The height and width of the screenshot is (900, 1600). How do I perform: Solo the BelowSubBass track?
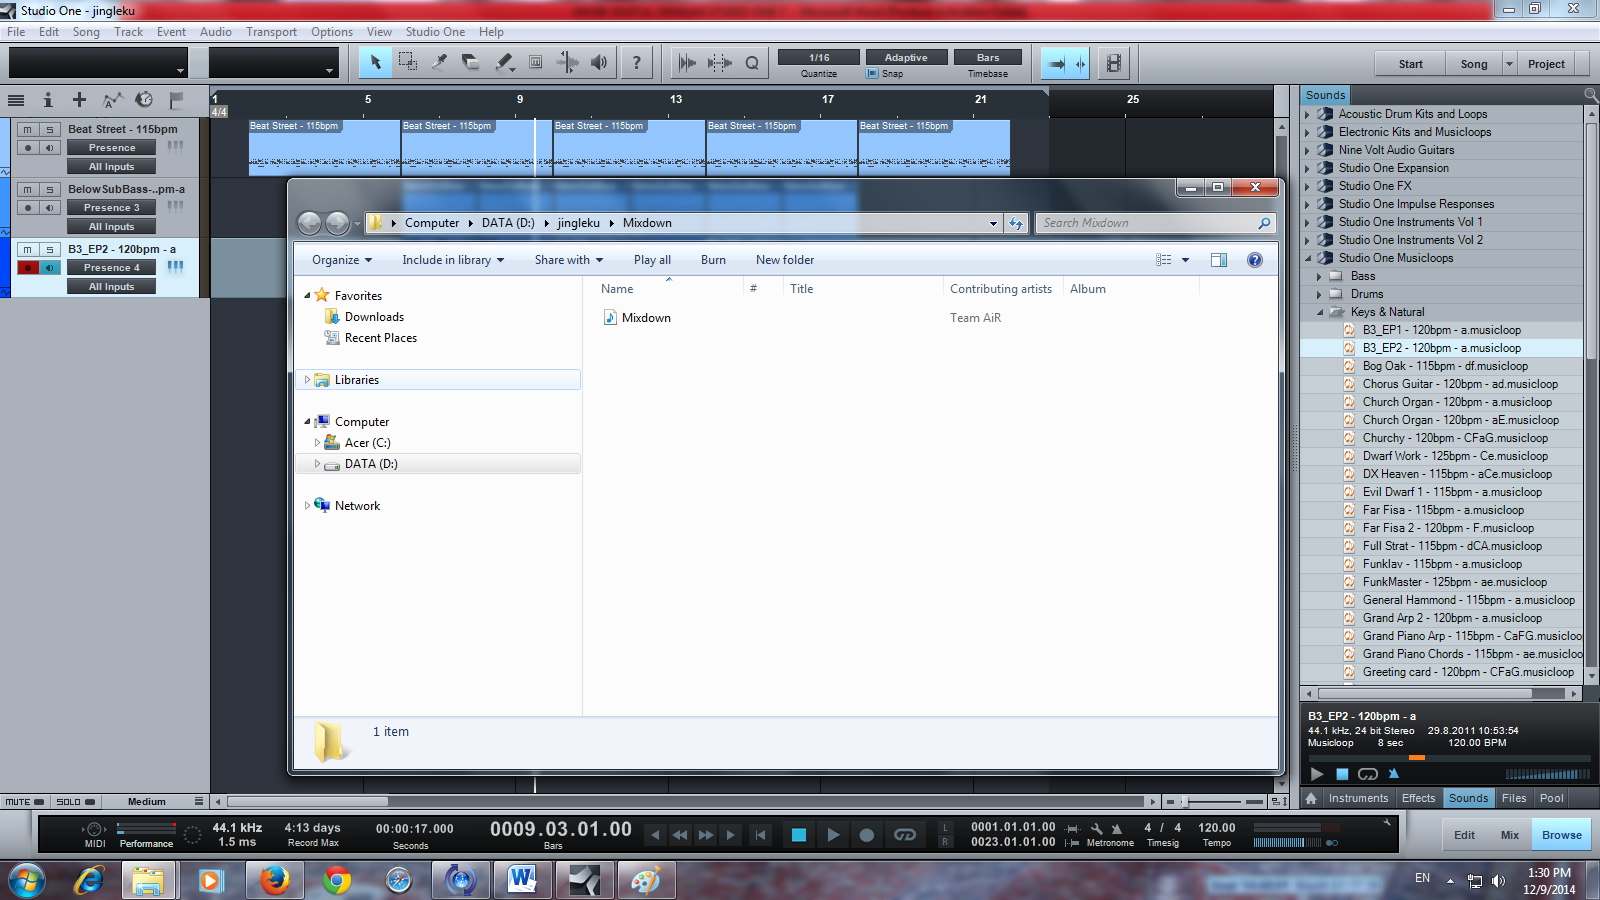(x=49, y=190)
